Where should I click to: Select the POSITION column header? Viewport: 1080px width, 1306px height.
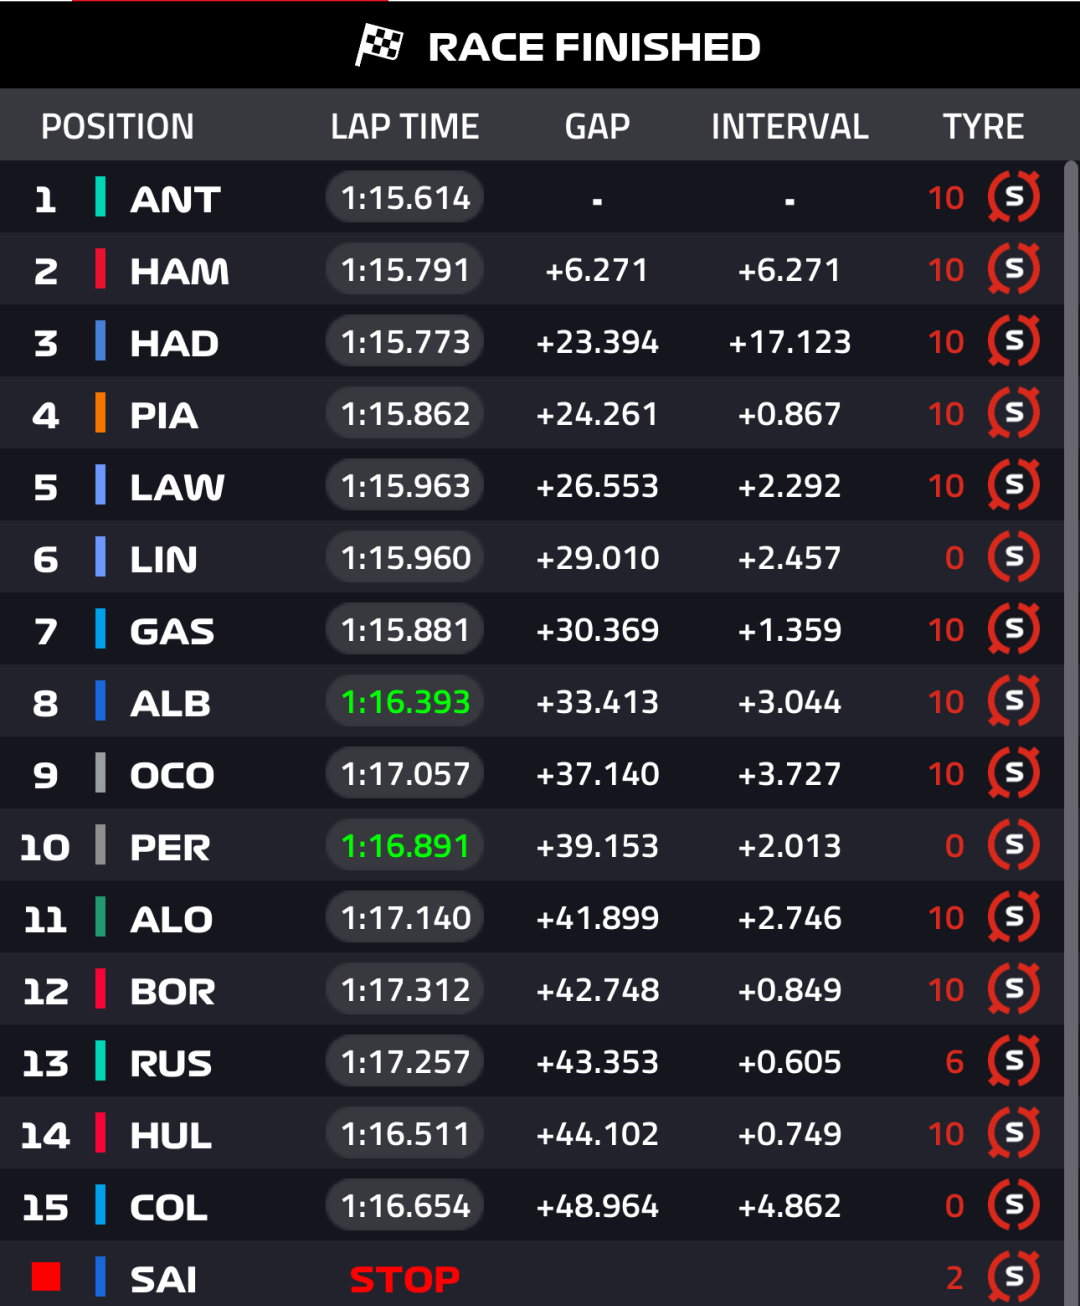pyautogui.click(x=118, y=127)
